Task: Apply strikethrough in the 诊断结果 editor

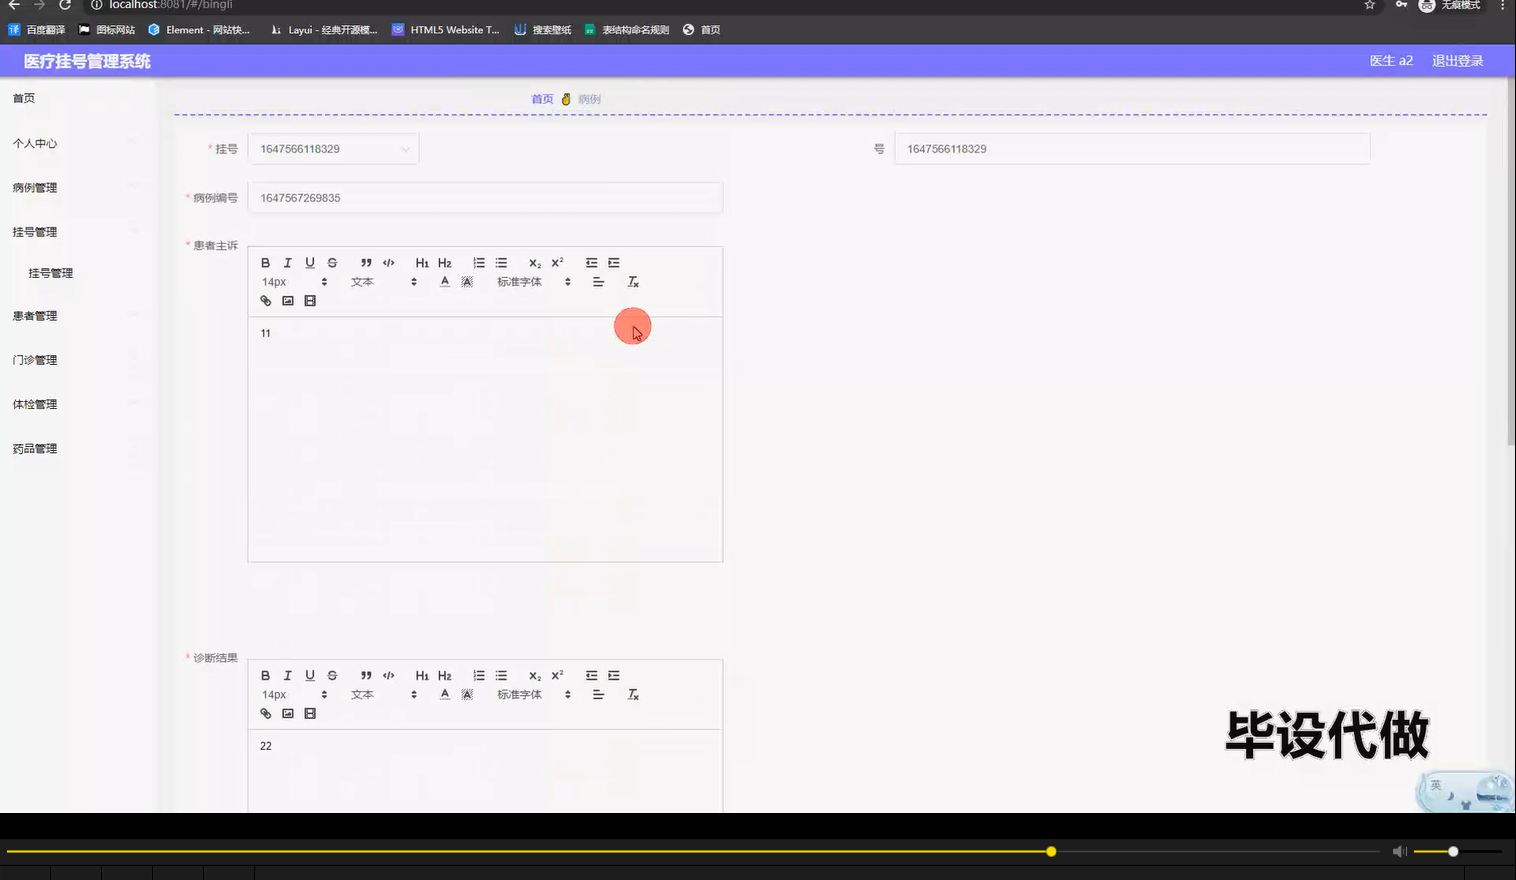Action: coord(332,676)
